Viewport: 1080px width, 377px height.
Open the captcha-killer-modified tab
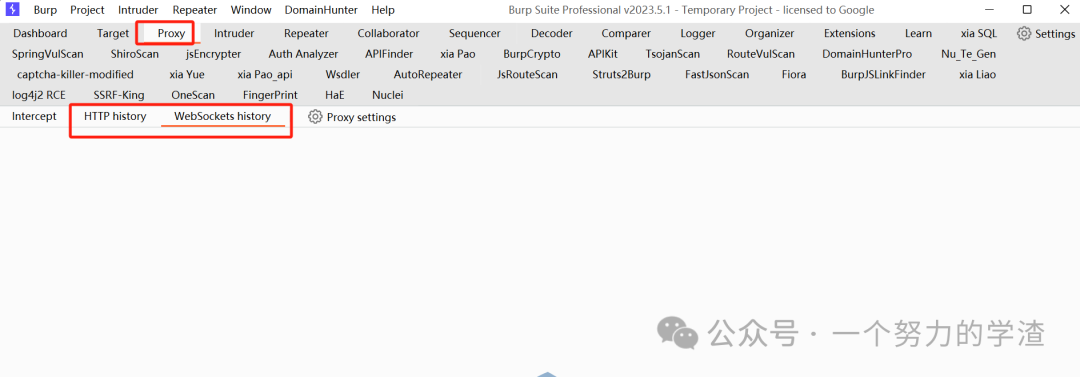tap(75, 74)
